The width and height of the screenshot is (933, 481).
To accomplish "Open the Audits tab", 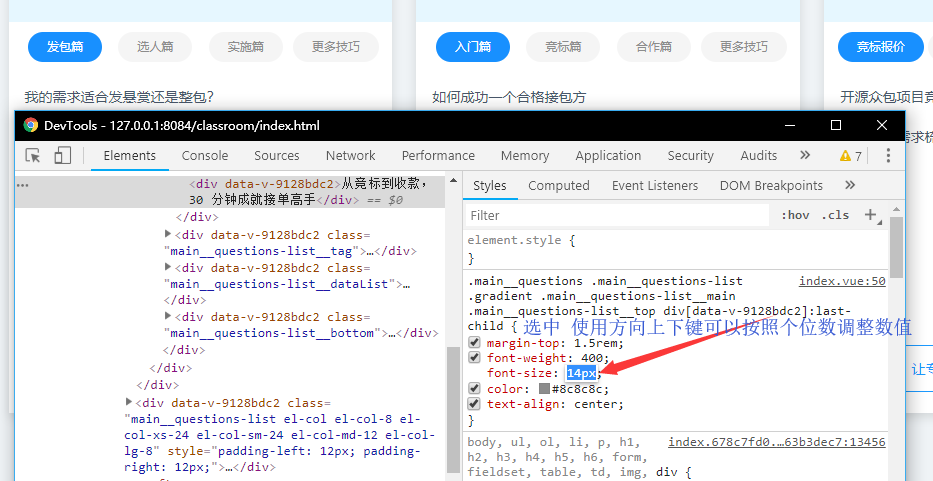I will (x=759, y=156).
